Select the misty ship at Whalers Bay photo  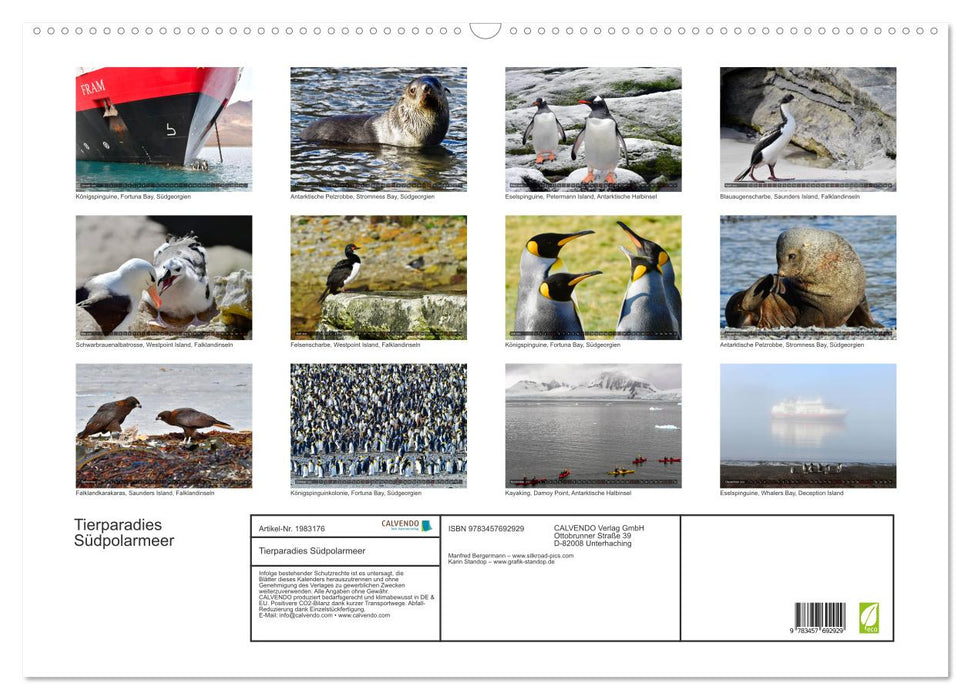pyautogui.click(x=808, y=425)
